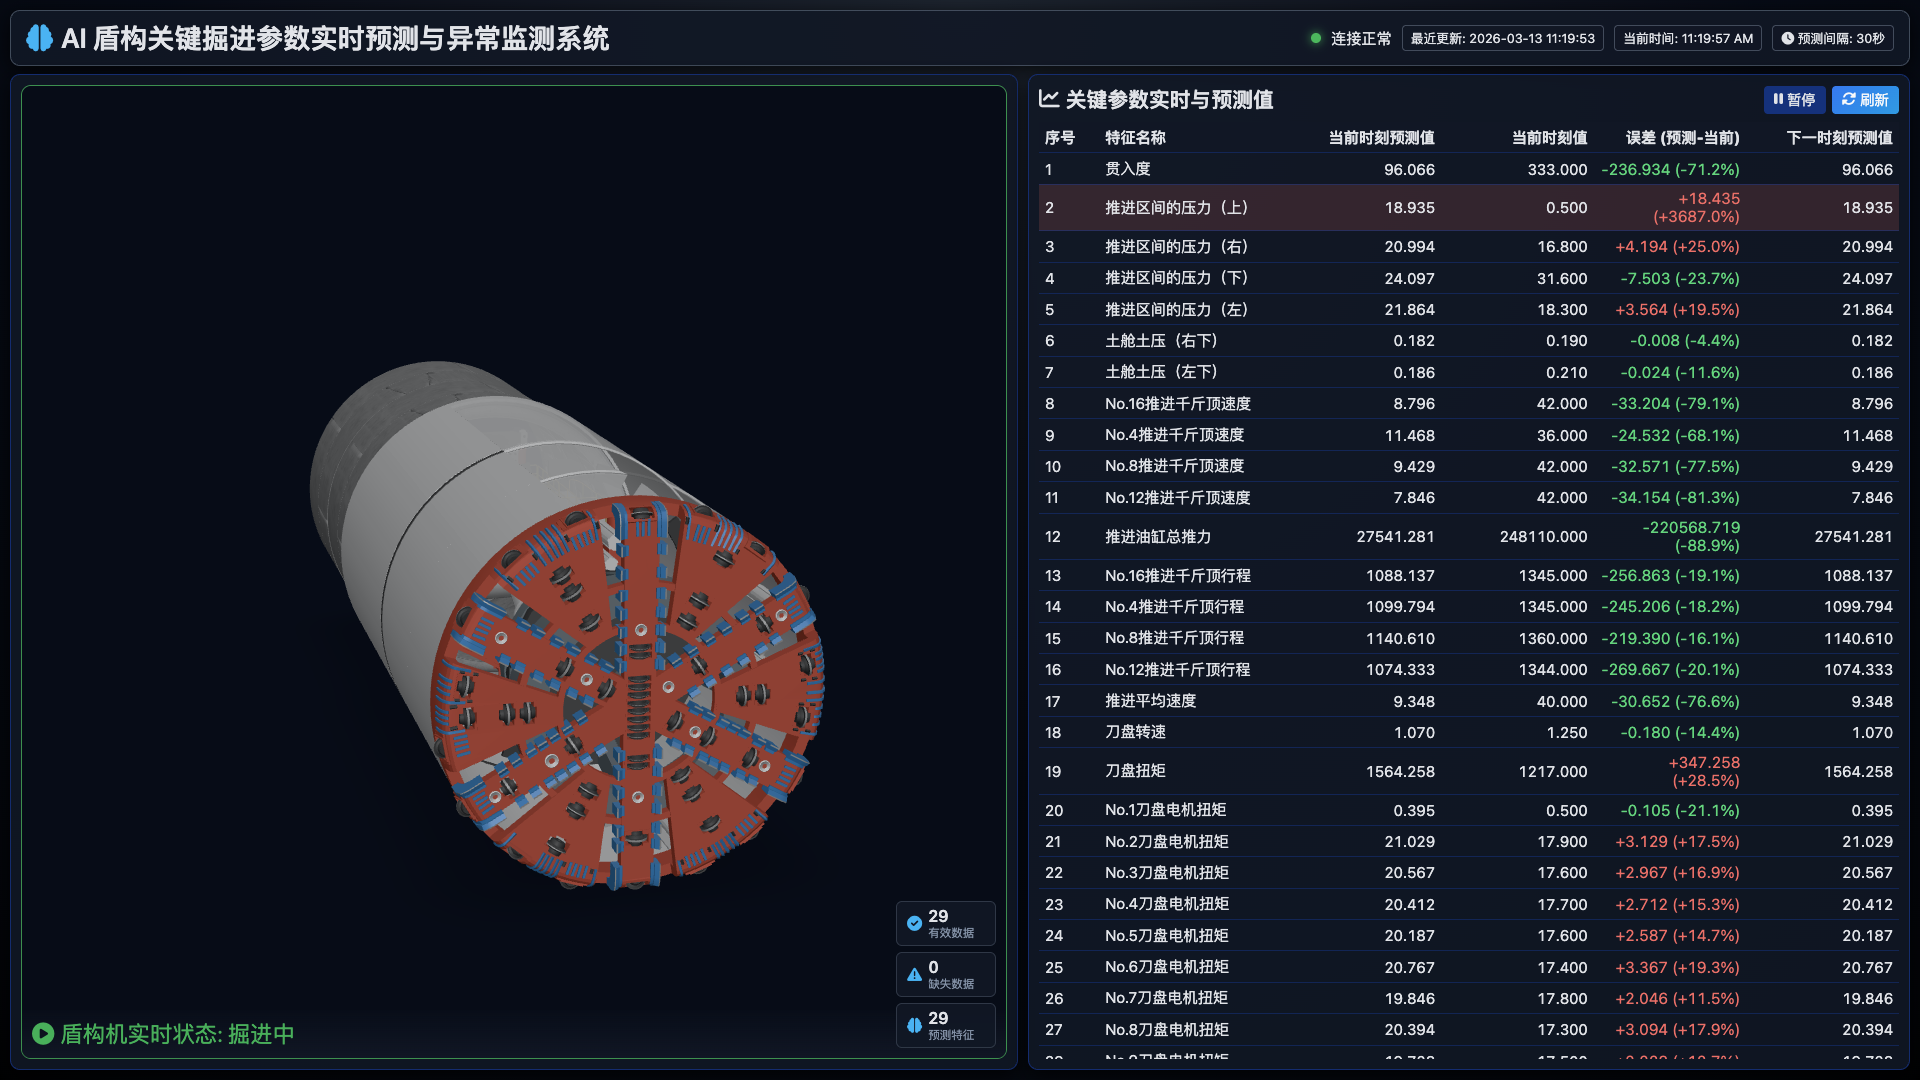Click the clock icon beside prediction interval
The height and width of the screenshot is (1080, 1920).
coord(1787,38)
